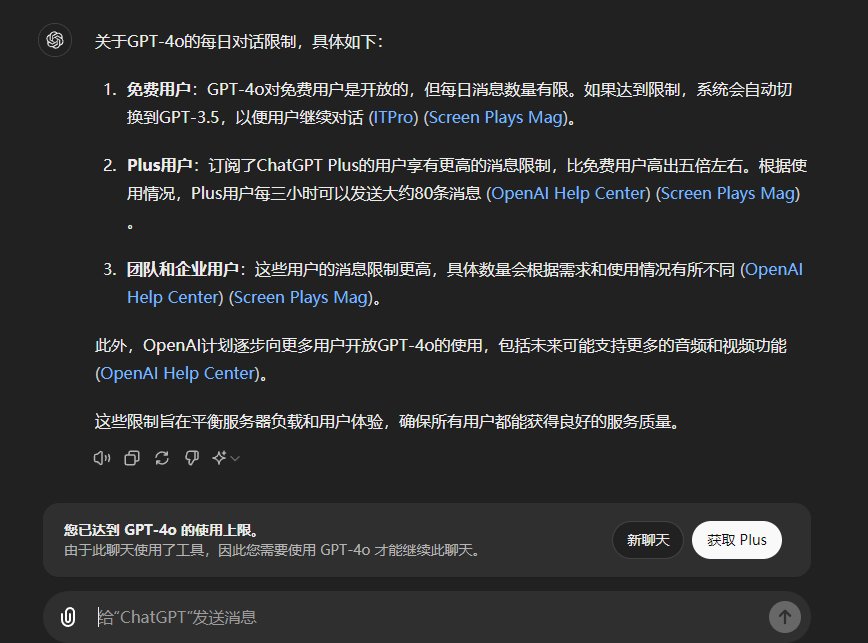Click the ChatGPT logo avatar

point(55,40)
